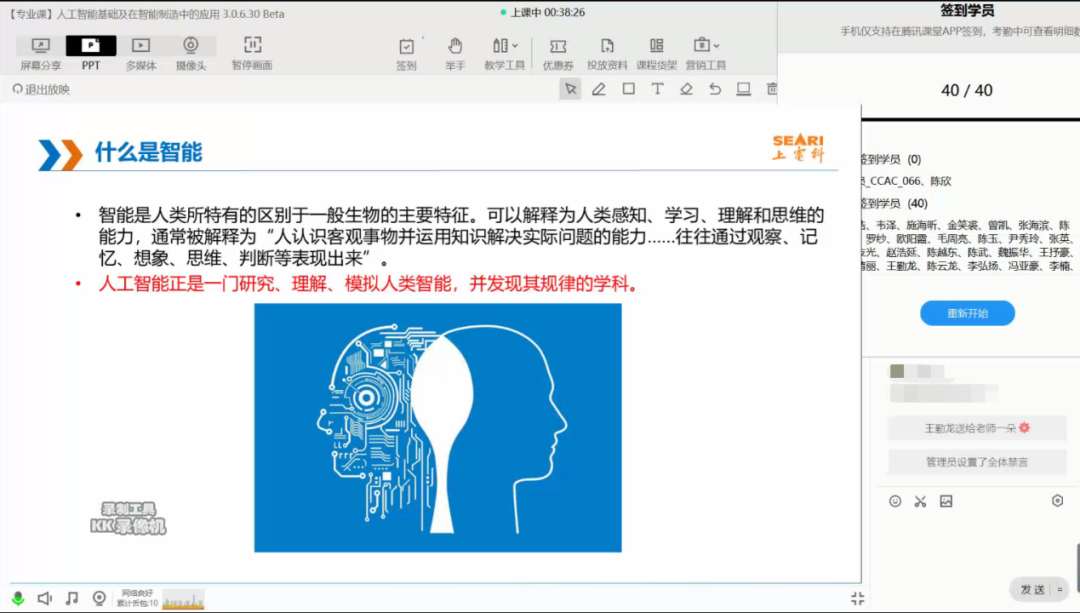Click 退出放映 to exit slideshow
Screen dimensions: 1080x613
[41, 89]
